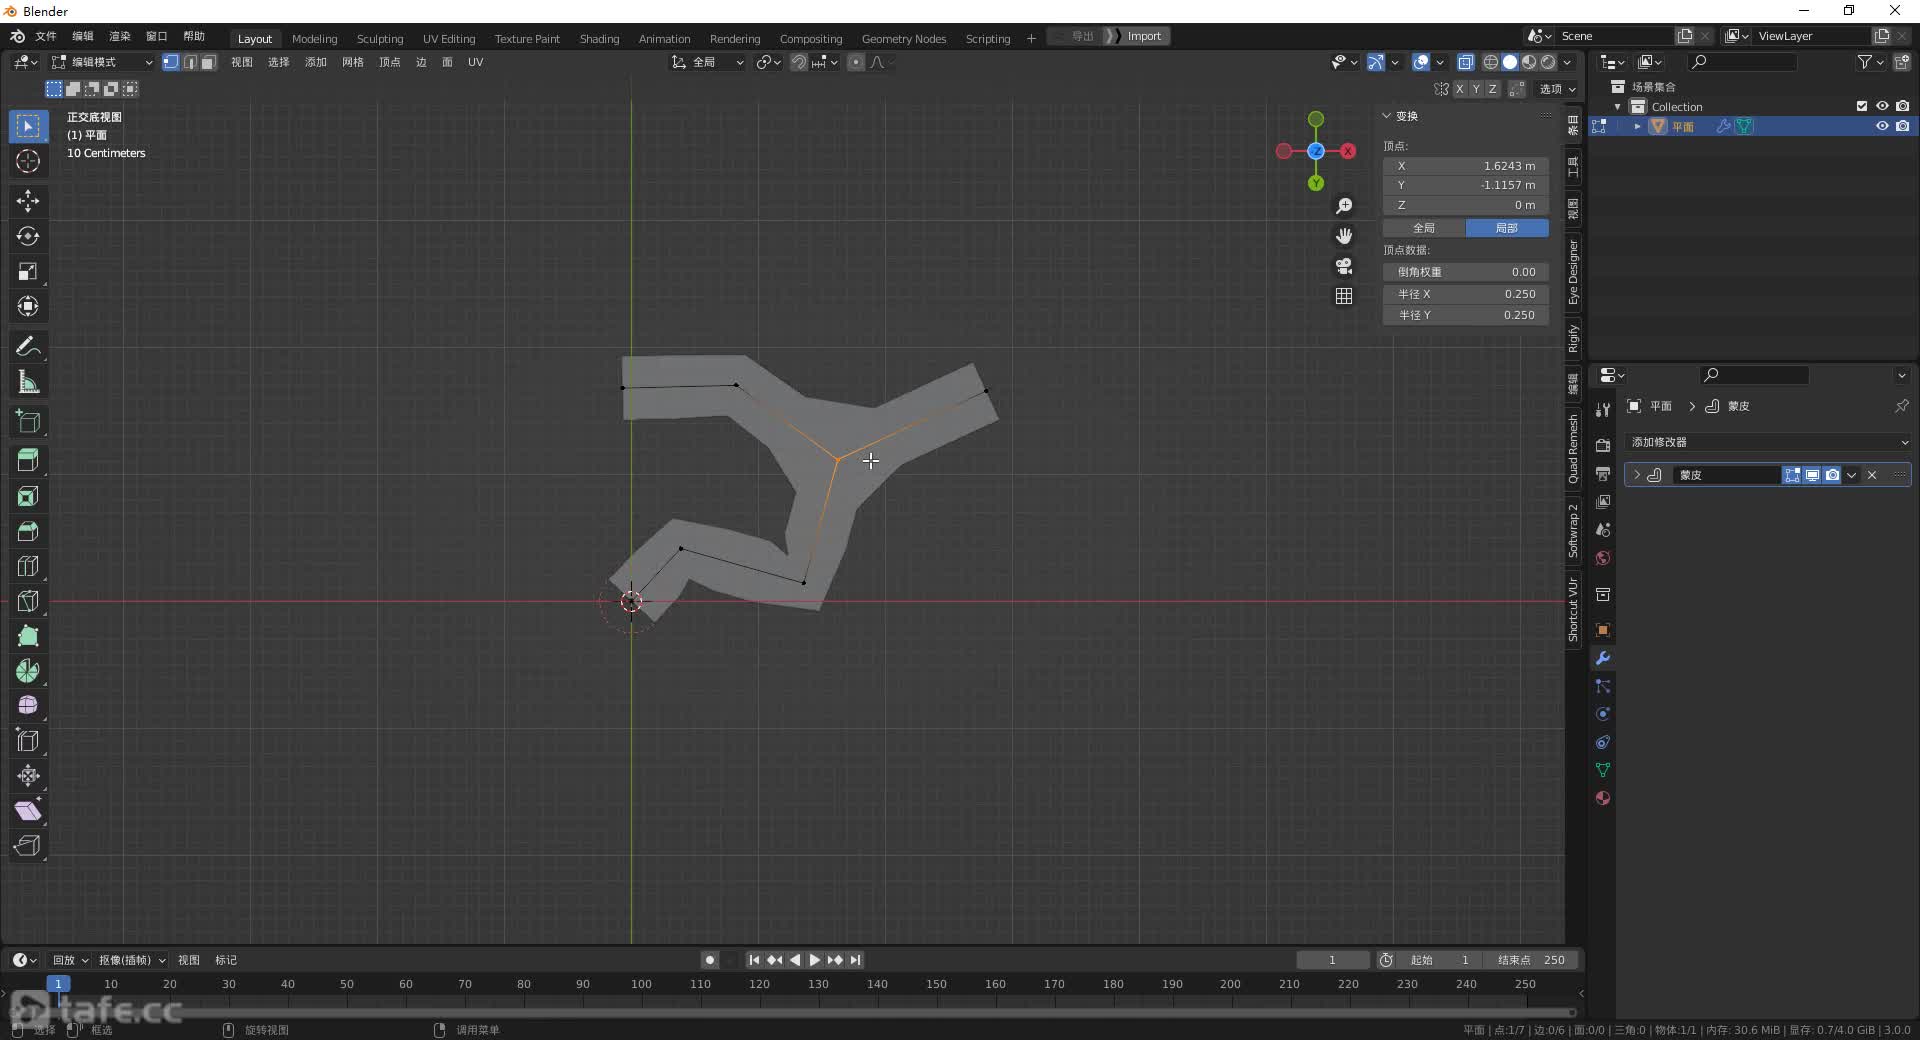Toggle proportional editing
1920x1040 pixels.
856,62
